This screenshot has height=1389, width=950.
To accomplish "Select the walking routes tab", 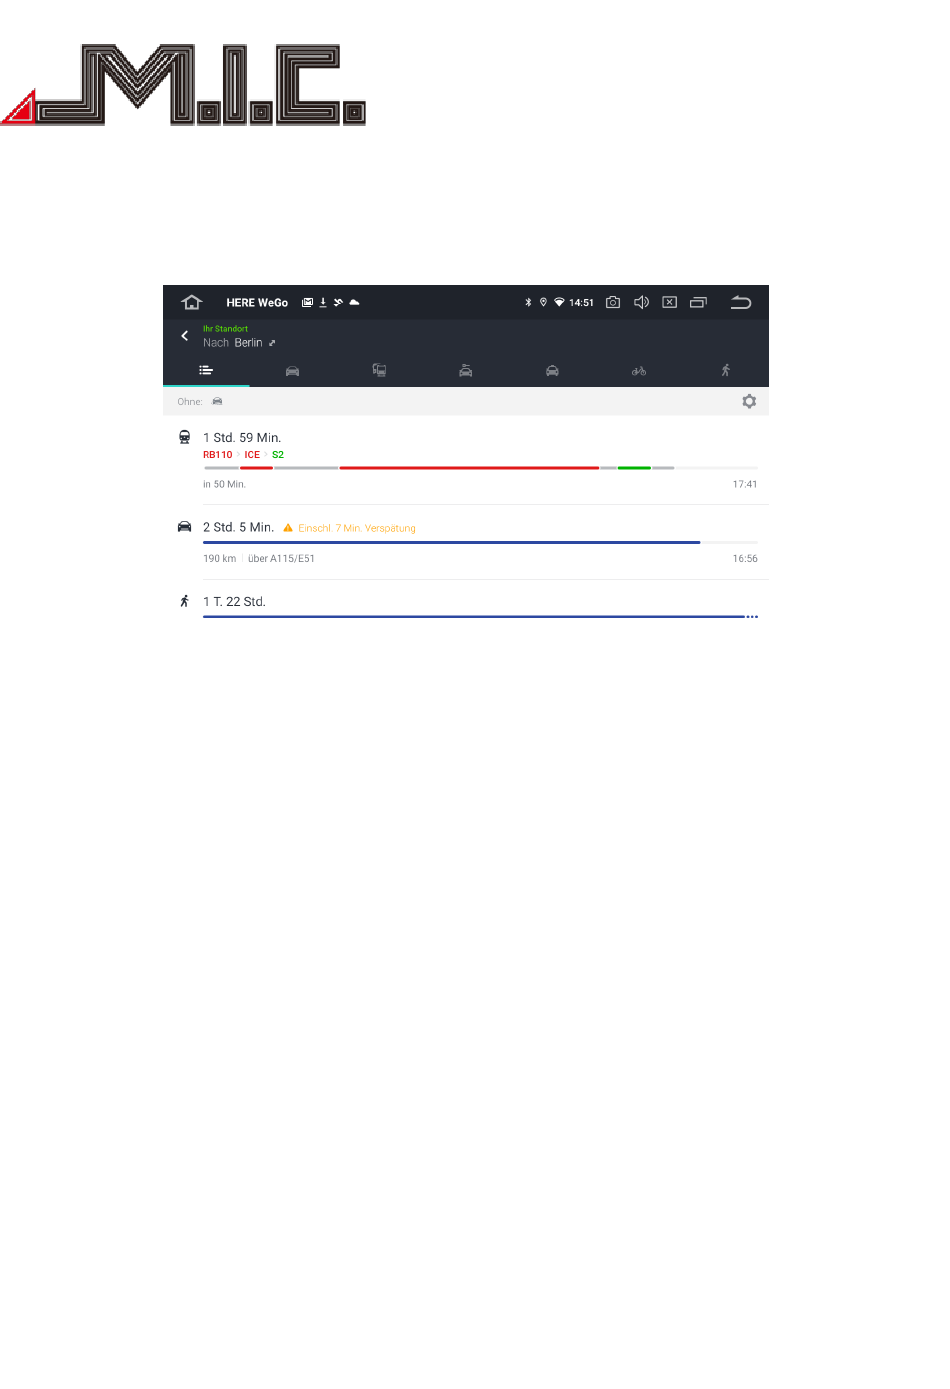I will tap(726, 370).
